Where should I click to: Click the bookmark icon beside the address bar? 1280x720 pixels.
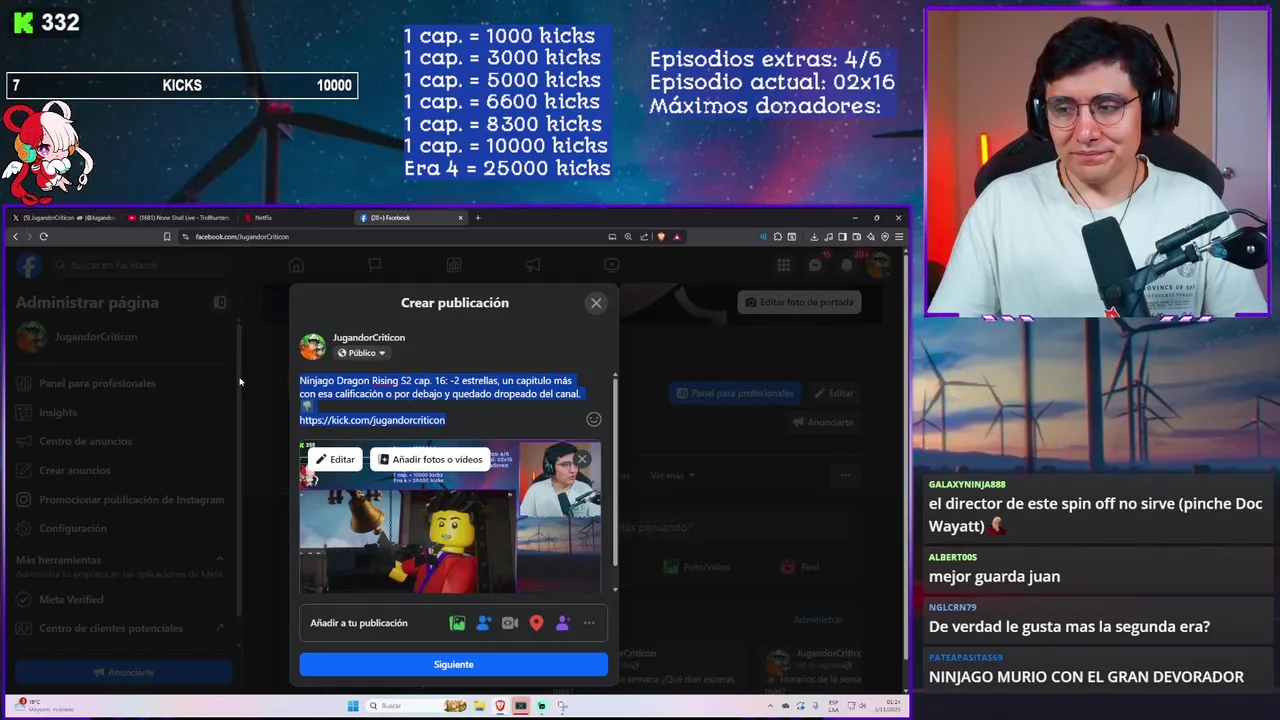point(167,237)
